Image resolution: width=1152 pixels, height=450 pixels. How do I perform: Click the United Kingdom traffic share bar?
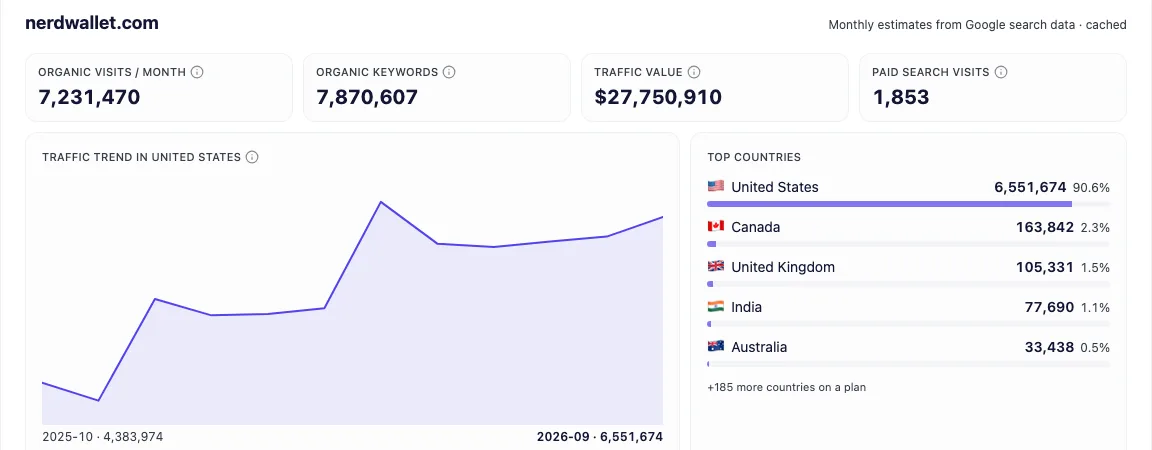click(x=908, y=284)
